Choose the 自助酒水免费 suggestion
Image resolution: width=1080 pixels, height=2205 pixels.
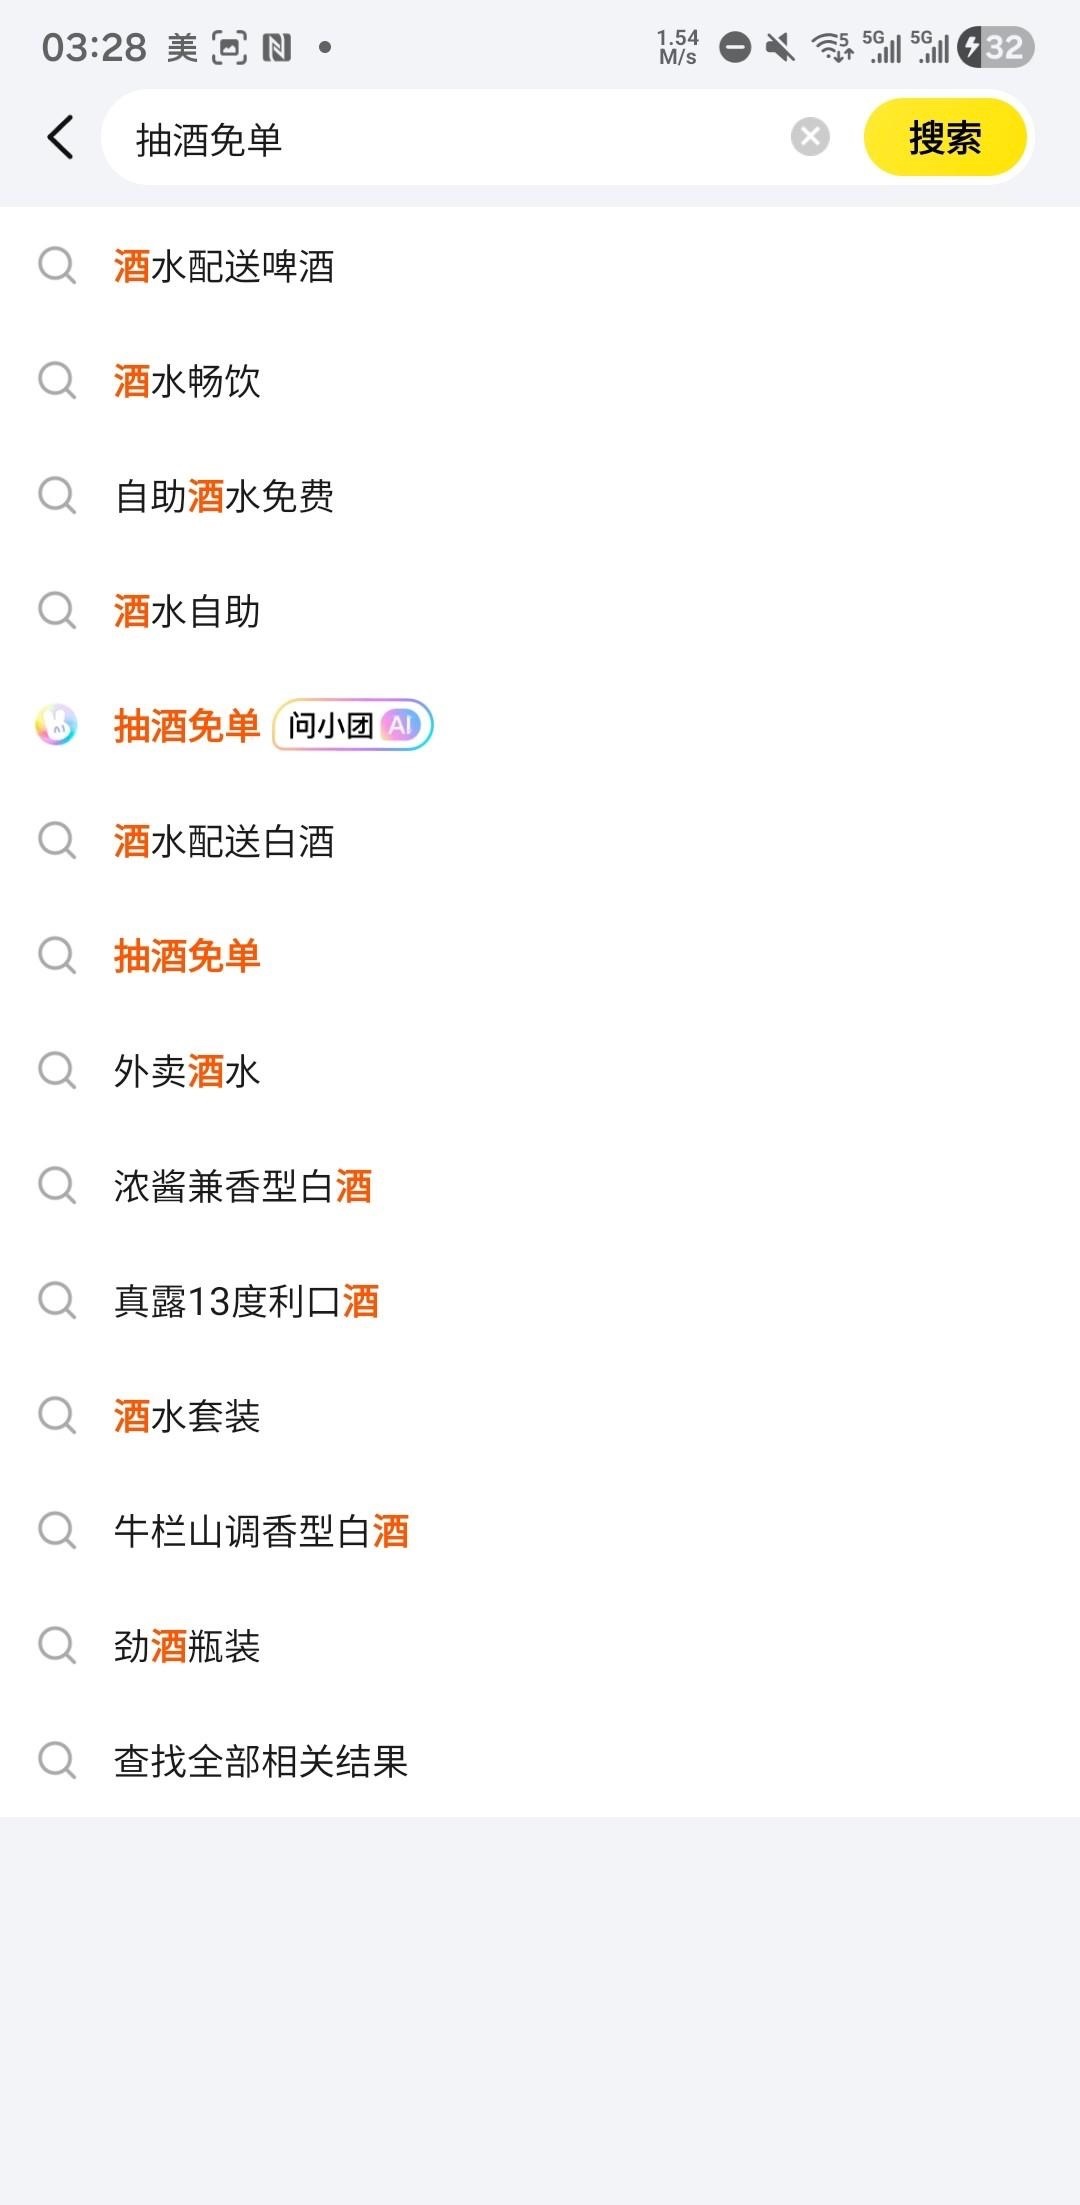[224, 497]
